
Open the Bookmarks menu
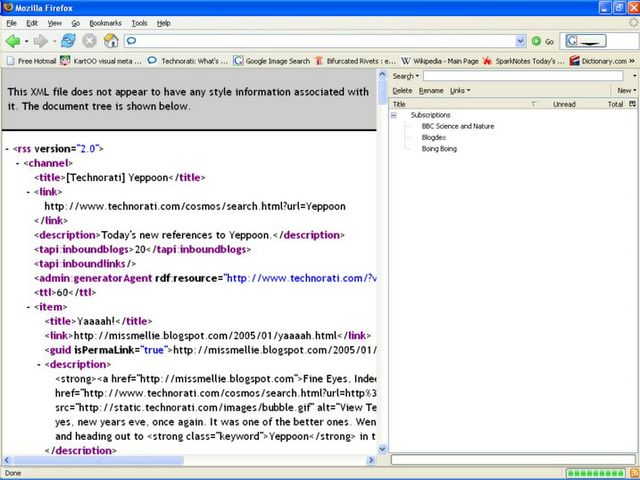coord(105,22)
